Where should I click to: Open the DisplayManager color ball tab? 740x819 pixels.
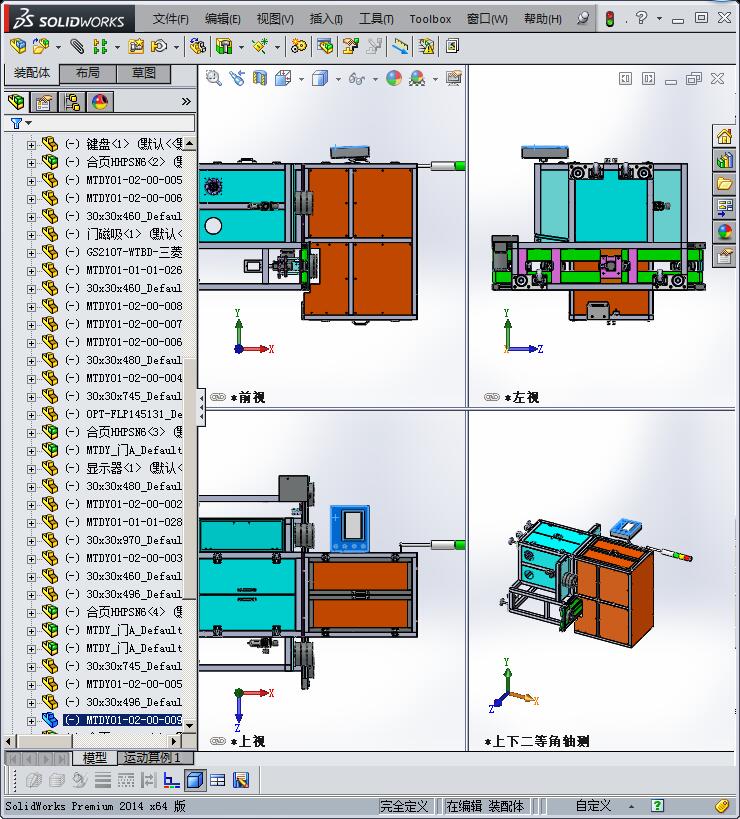coord(100,101)
